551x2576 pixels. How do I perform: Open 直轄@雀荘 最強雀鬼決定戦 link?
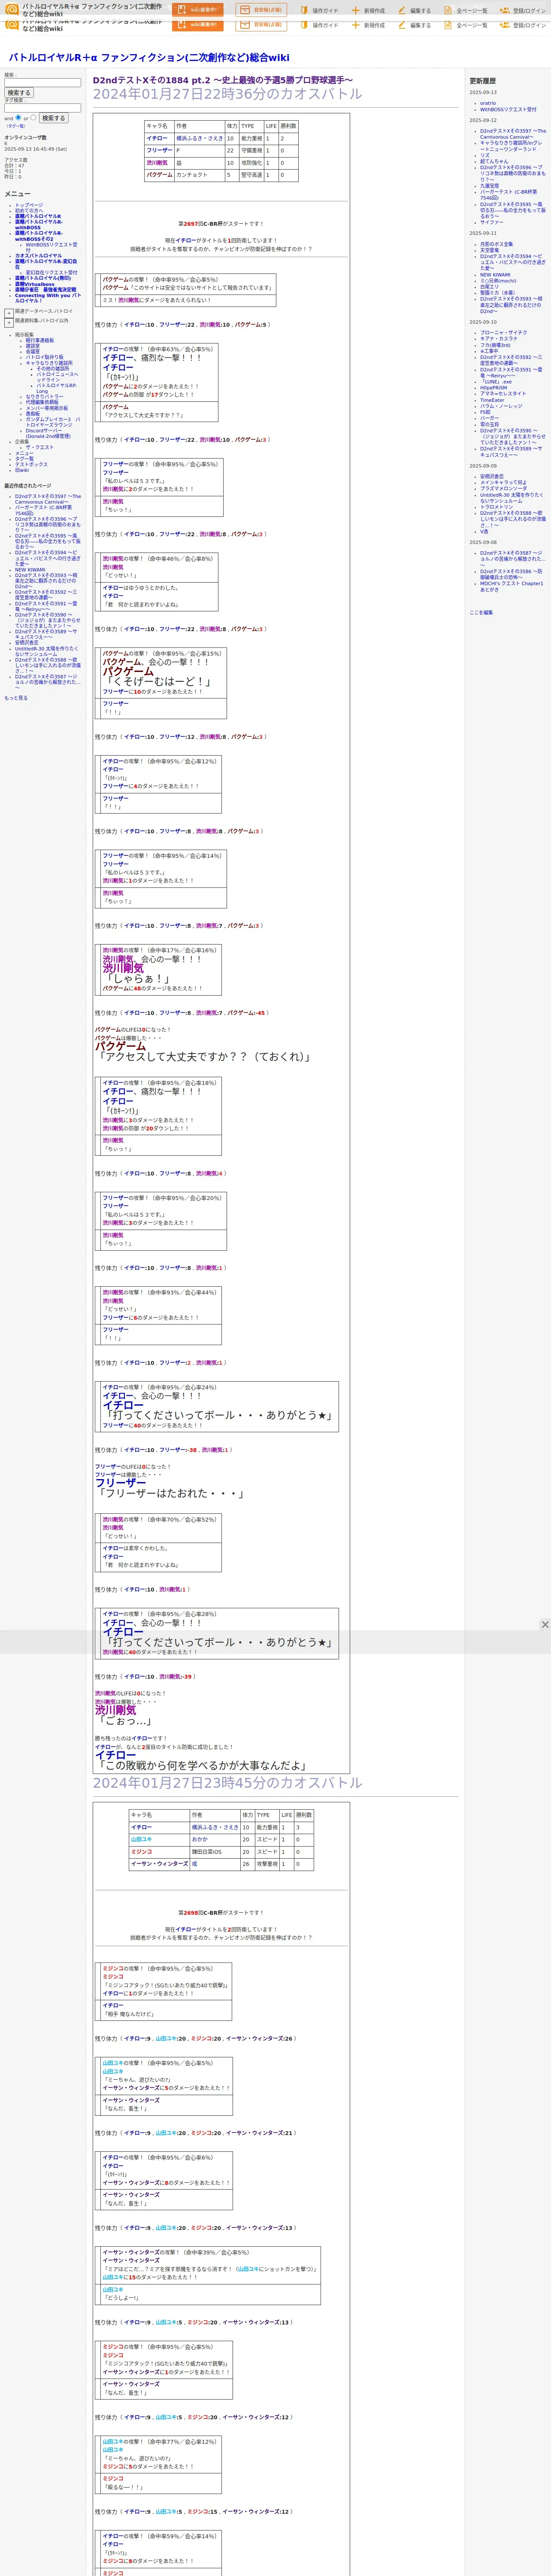point(45,290)
